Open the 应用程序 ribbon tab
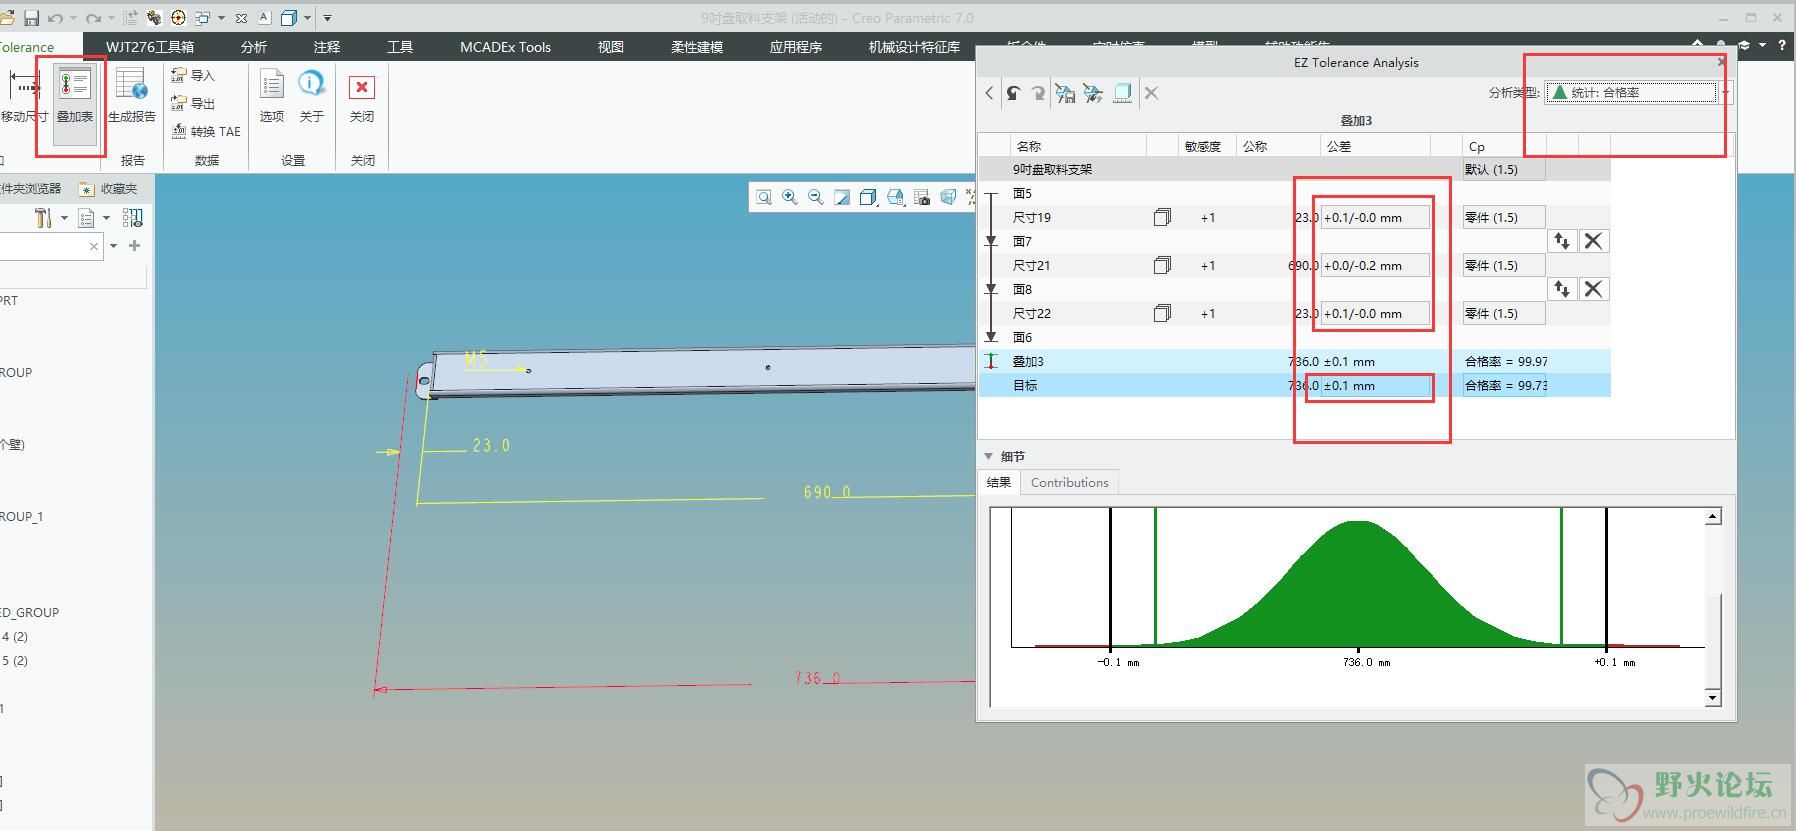 click(x=796, y=47)
